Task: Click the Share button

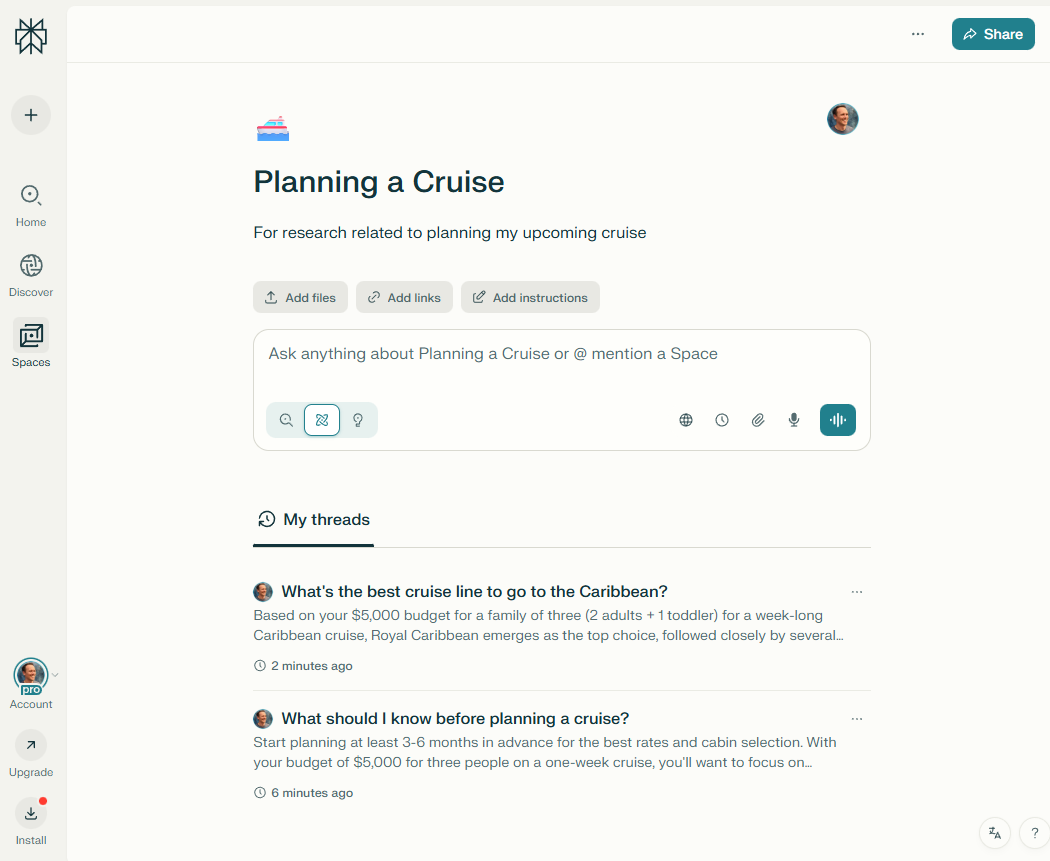Action: coord(993,34)
